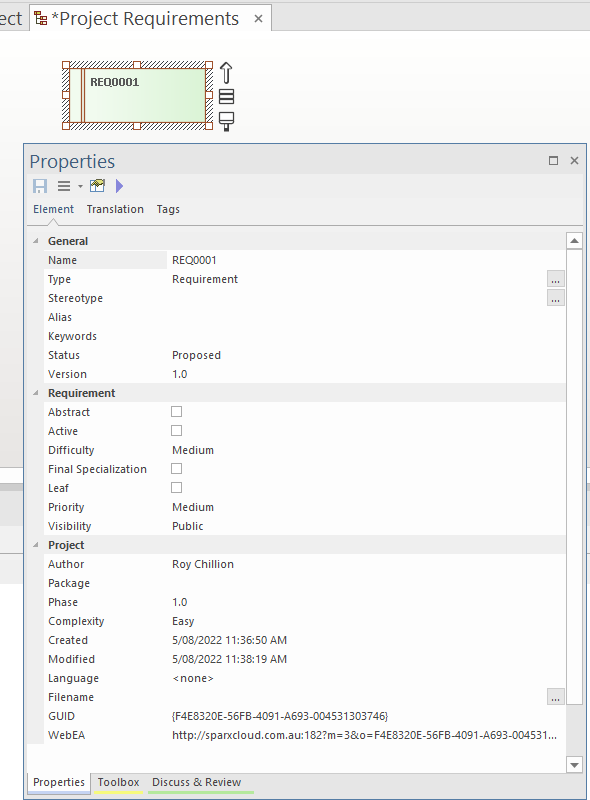The image size is (590, 800).
Task: Click the scrollbar down arrow in Properties
Action: [x=575, y=765]
